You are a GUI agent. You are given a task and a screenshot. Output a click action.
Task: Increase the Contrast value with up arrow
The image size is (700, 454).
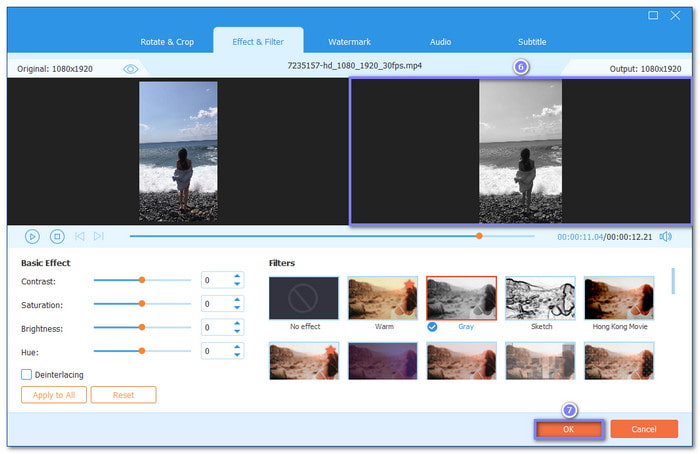pos(237,276)
